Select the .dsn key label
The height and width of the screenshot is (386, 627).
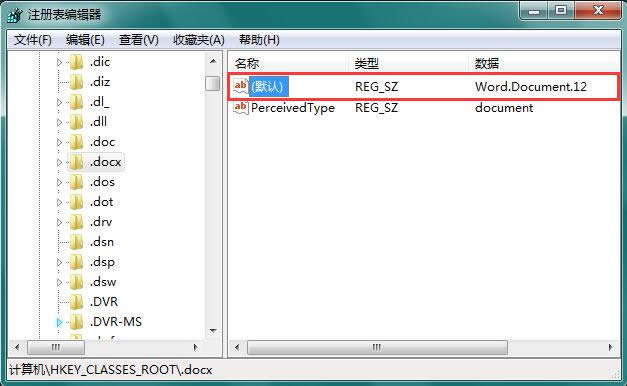102,242
